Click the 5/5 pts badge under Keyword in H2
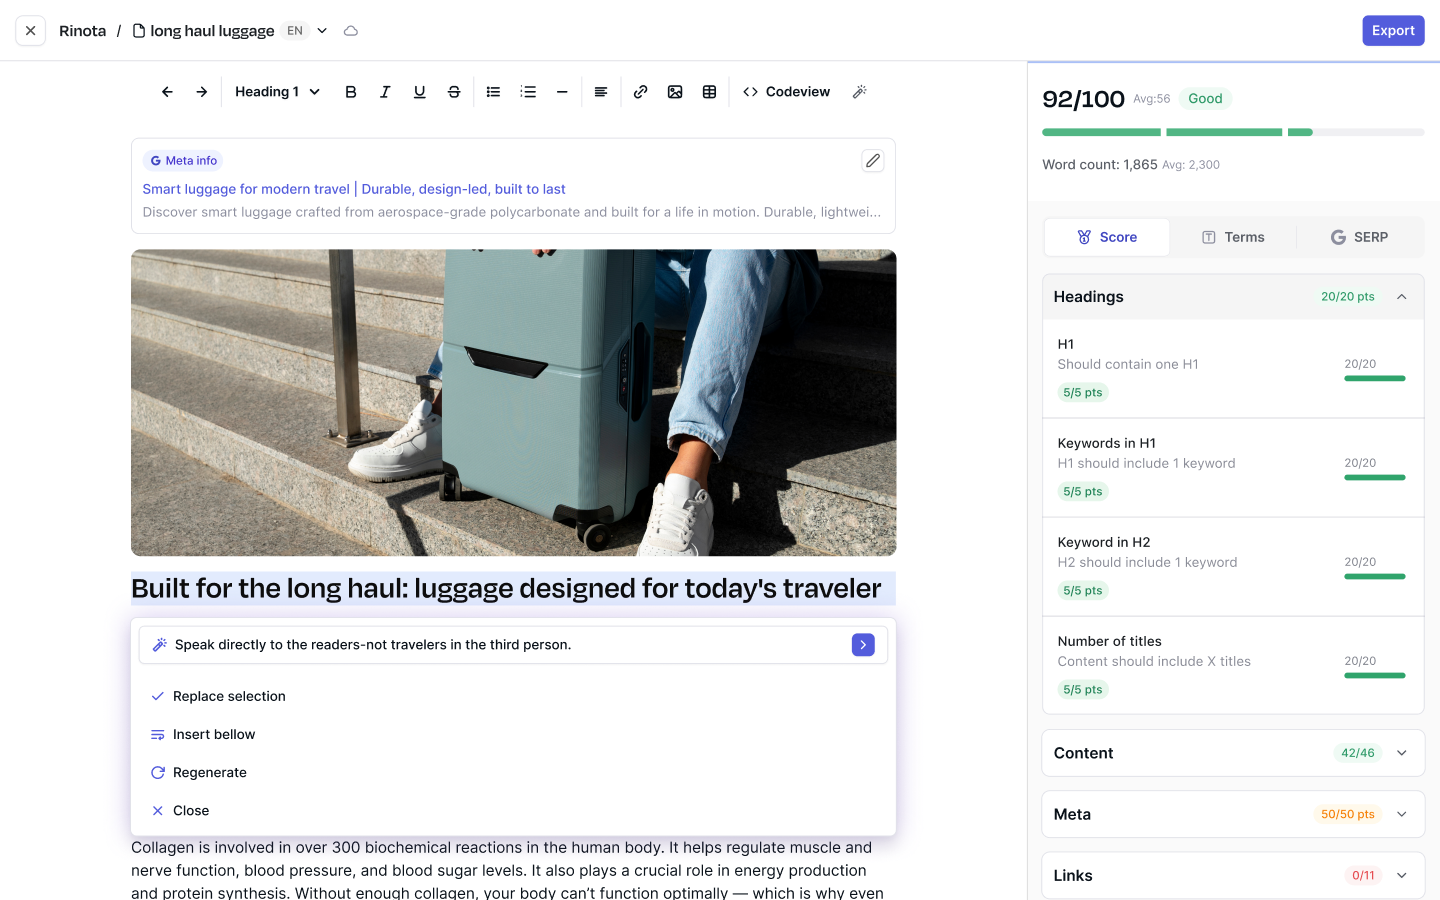The image size is (1440, 900). point(1083,591)
